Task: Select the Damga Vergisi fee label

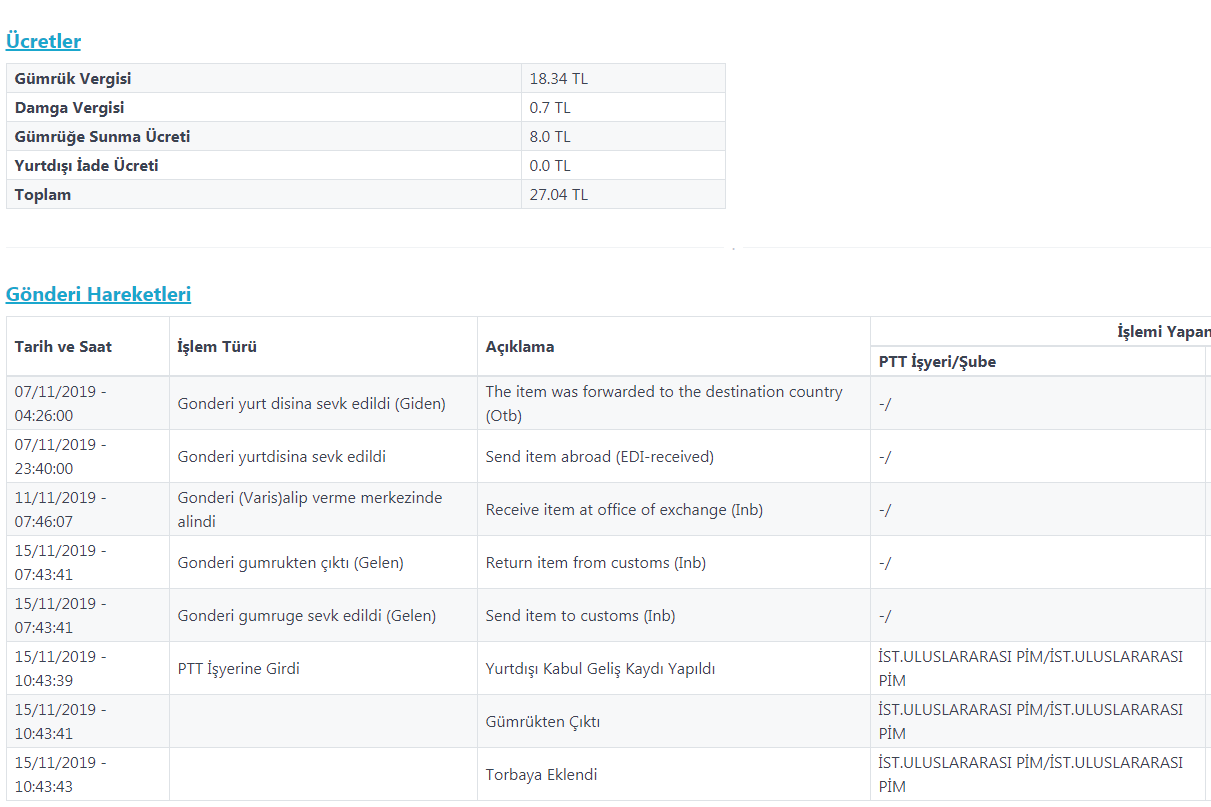Action: 70,107
